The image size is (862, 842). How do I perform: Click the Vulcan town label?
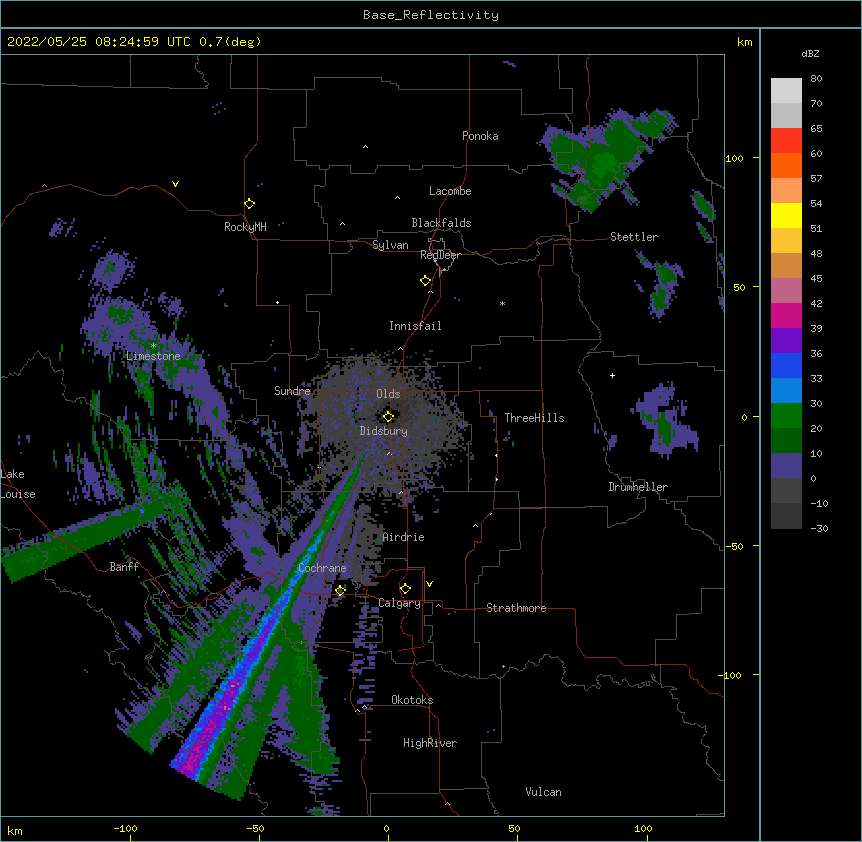543,792
